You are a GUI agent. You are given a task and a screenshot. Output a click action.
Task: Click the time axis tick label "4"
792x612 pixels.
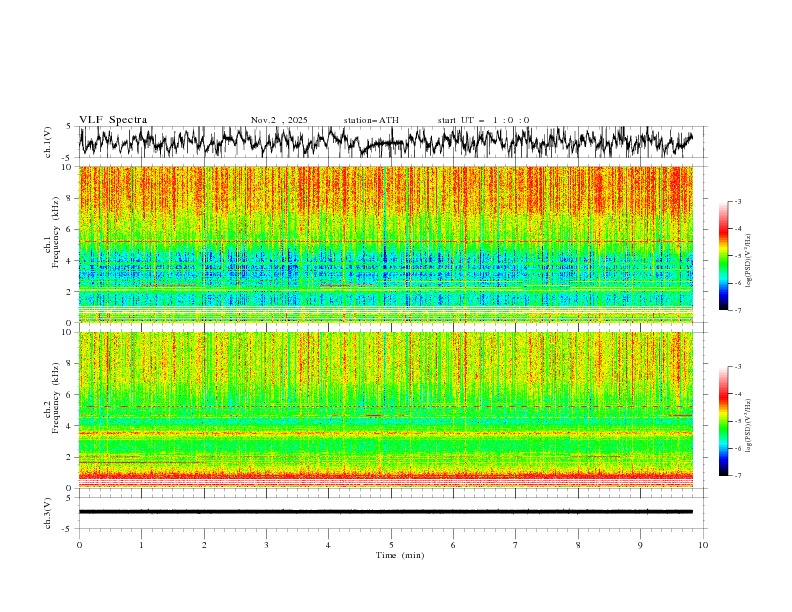coord(328,545)
